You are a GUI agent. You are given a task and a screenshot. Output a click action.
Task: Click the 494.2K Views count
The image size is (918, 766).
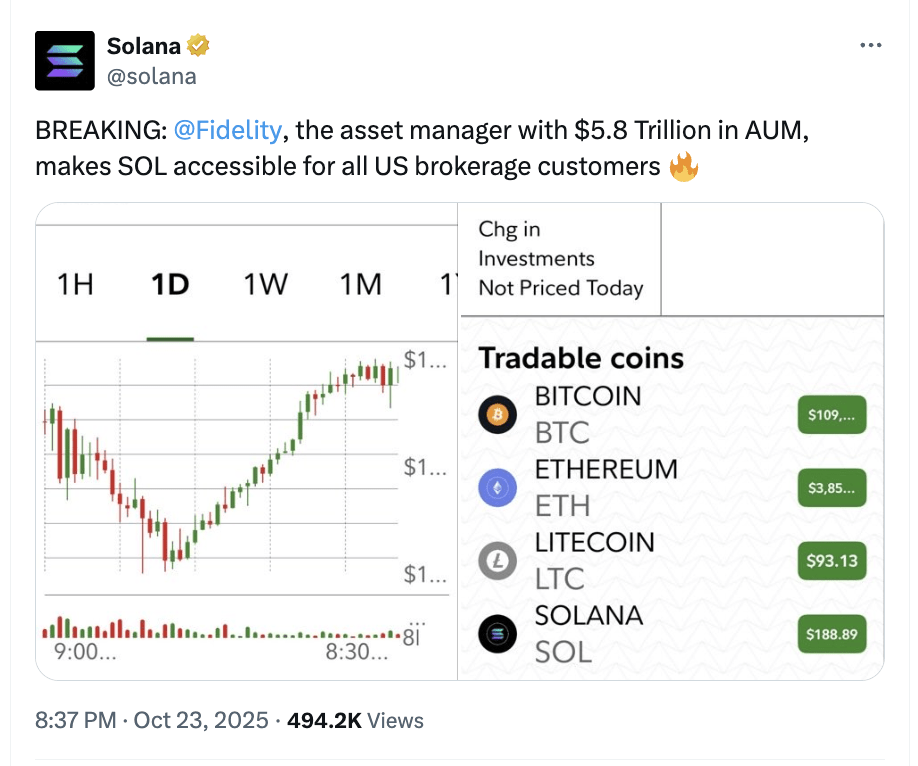tap(355, 720)
